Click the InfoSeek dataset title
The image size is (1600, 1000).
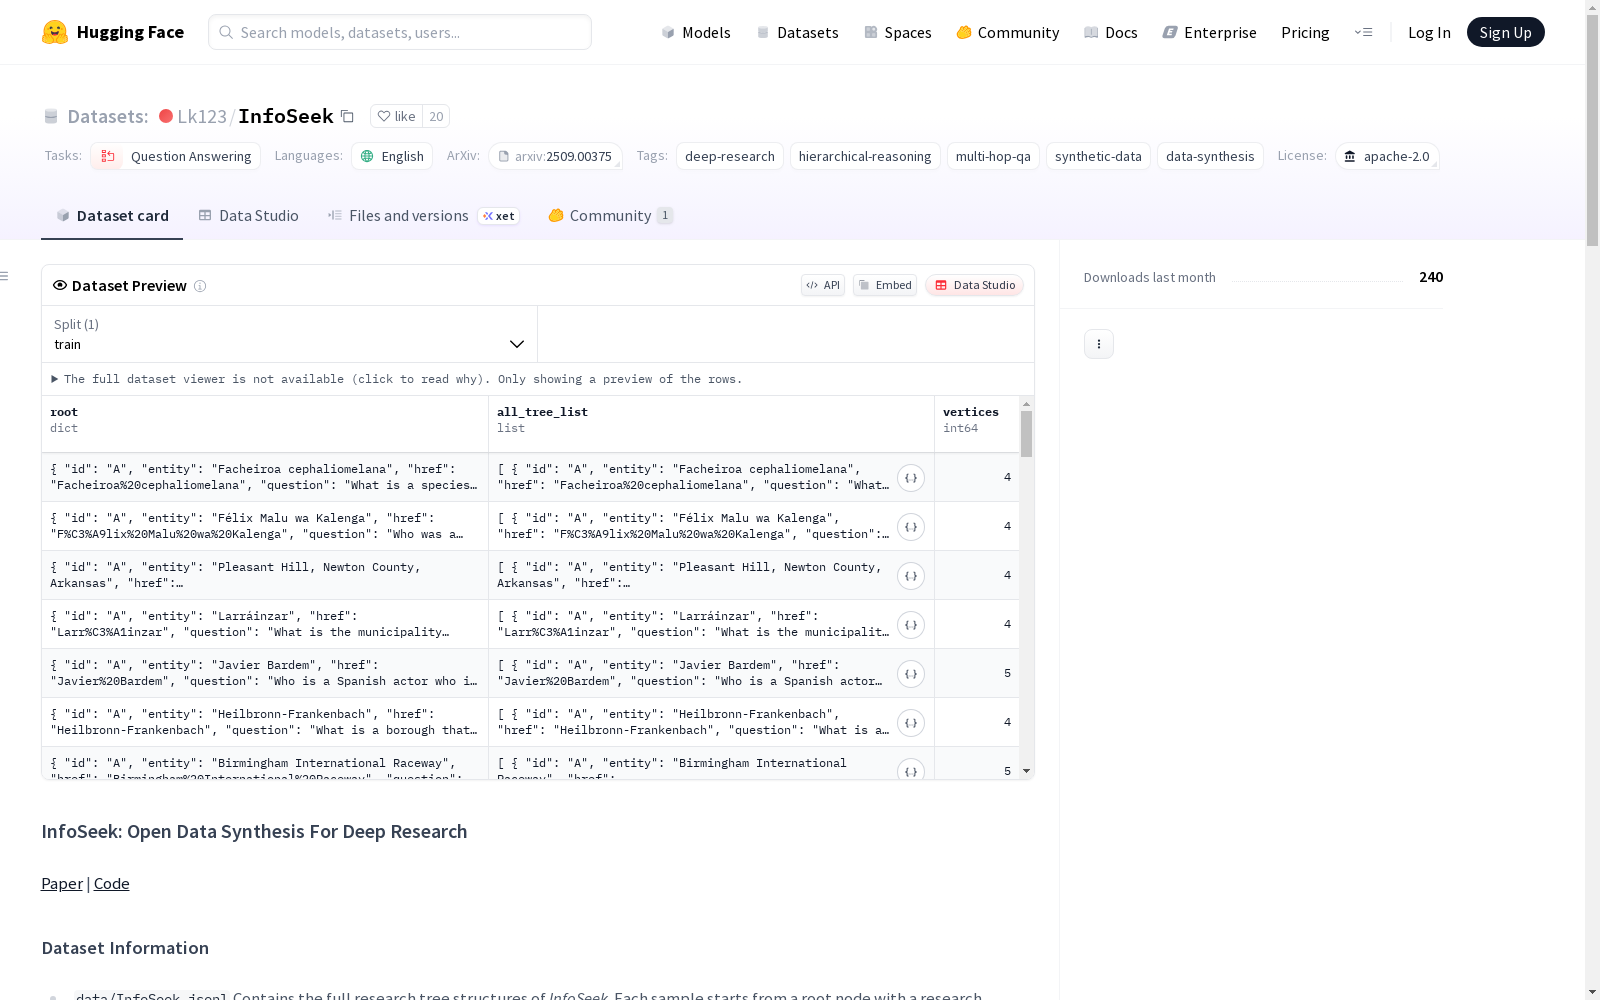point(286,116)
